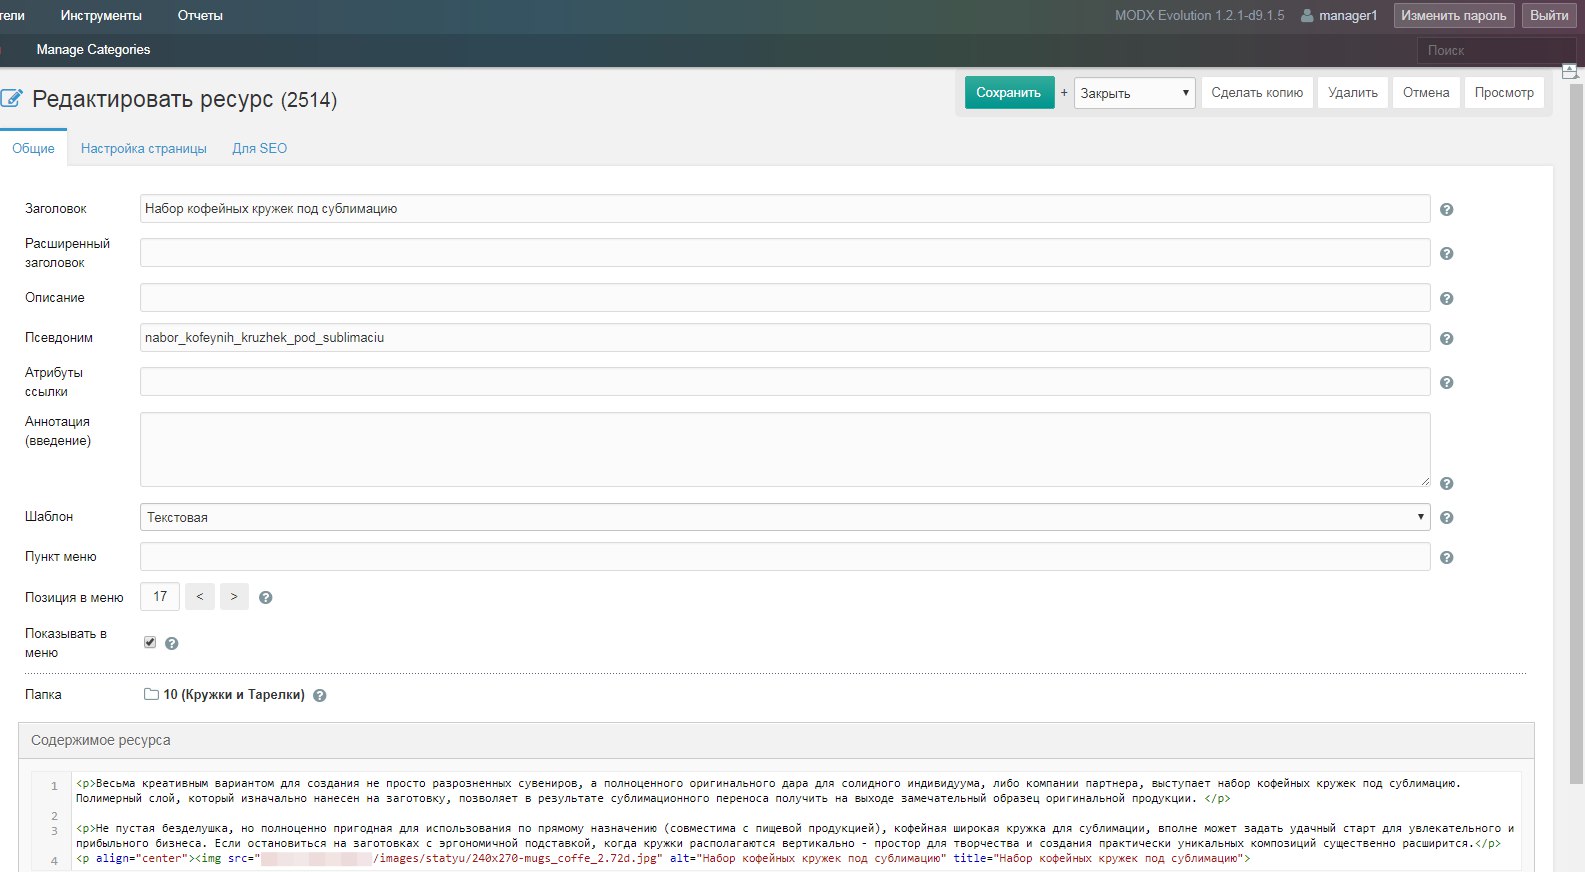Switch to the Настройка страницы tab

pyautogui.click(x=144, y=148)
